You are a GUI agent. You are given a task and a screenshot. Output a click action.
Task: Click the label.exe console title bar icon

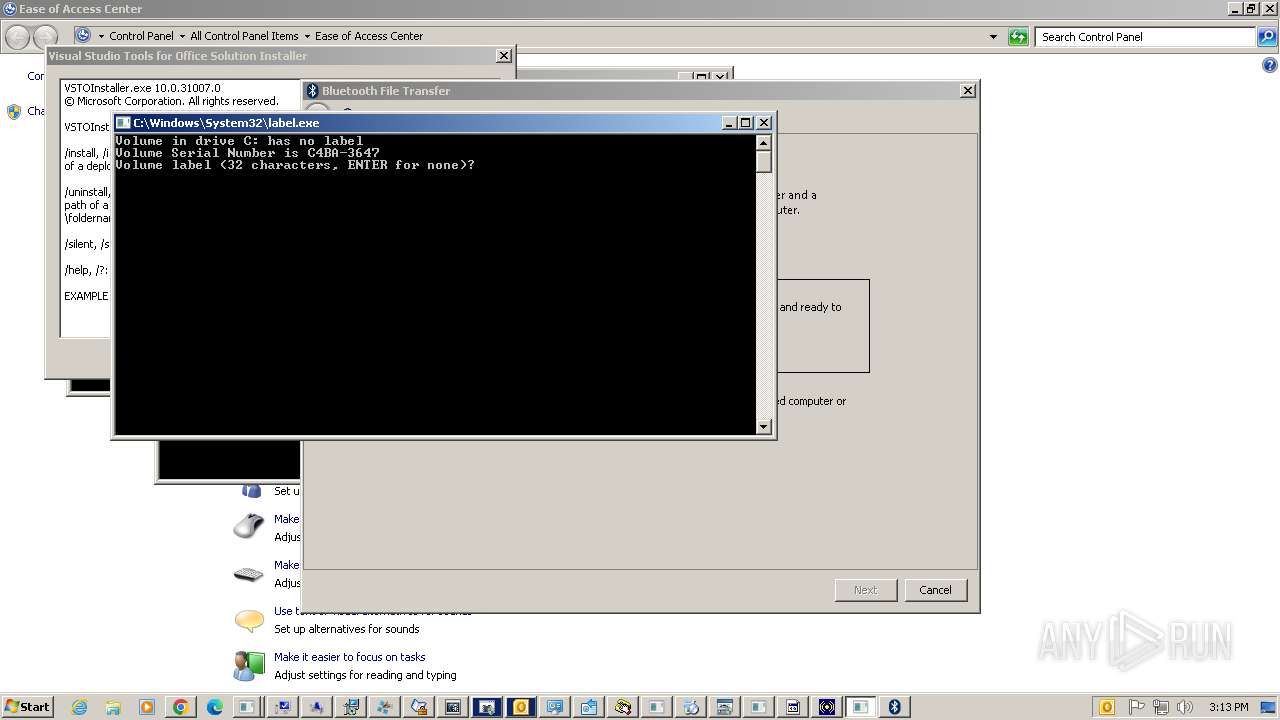point(124,123)
